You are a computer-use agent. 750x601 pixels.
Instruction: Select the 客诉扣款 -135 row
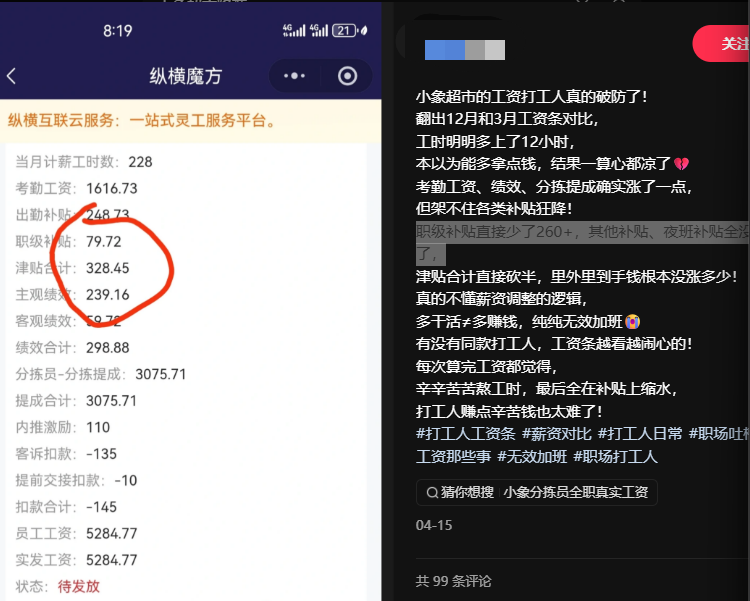coord(66,454)
